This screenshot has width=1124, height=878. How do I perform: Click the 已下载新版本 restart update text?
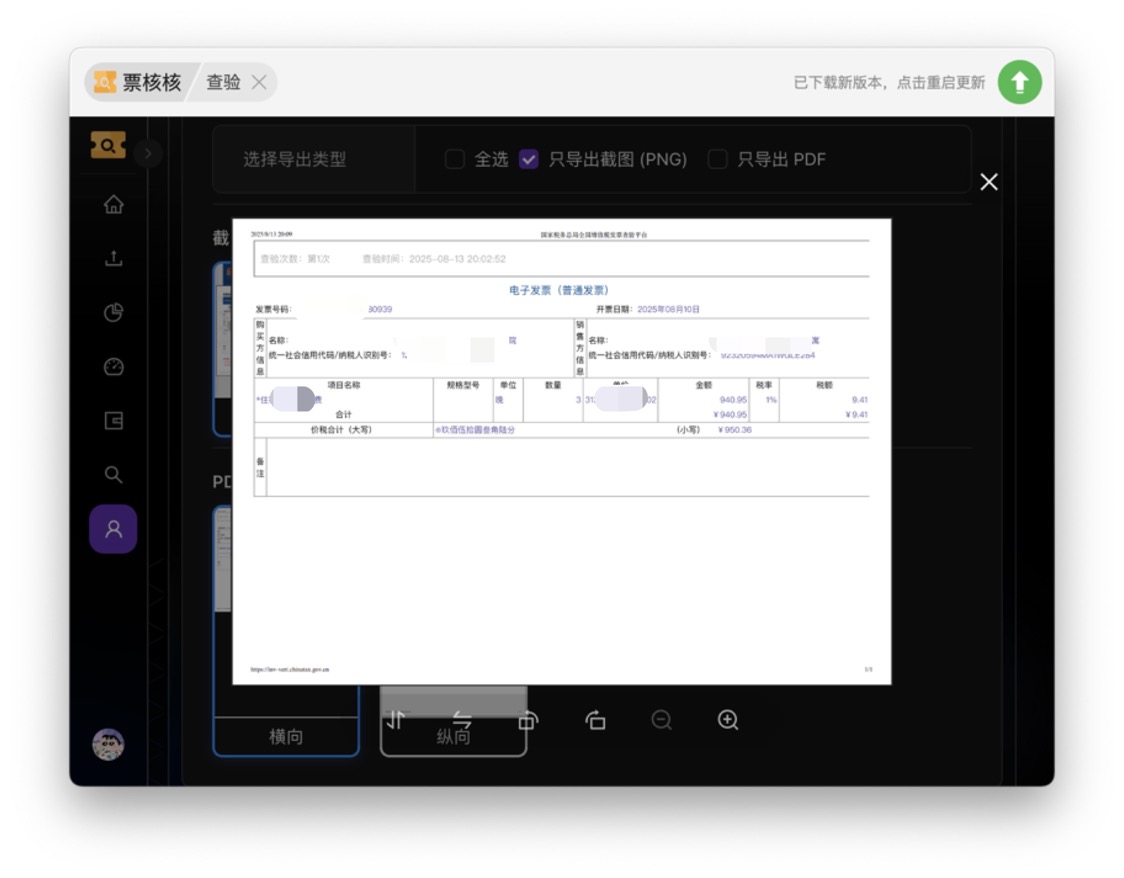[889, 82]
